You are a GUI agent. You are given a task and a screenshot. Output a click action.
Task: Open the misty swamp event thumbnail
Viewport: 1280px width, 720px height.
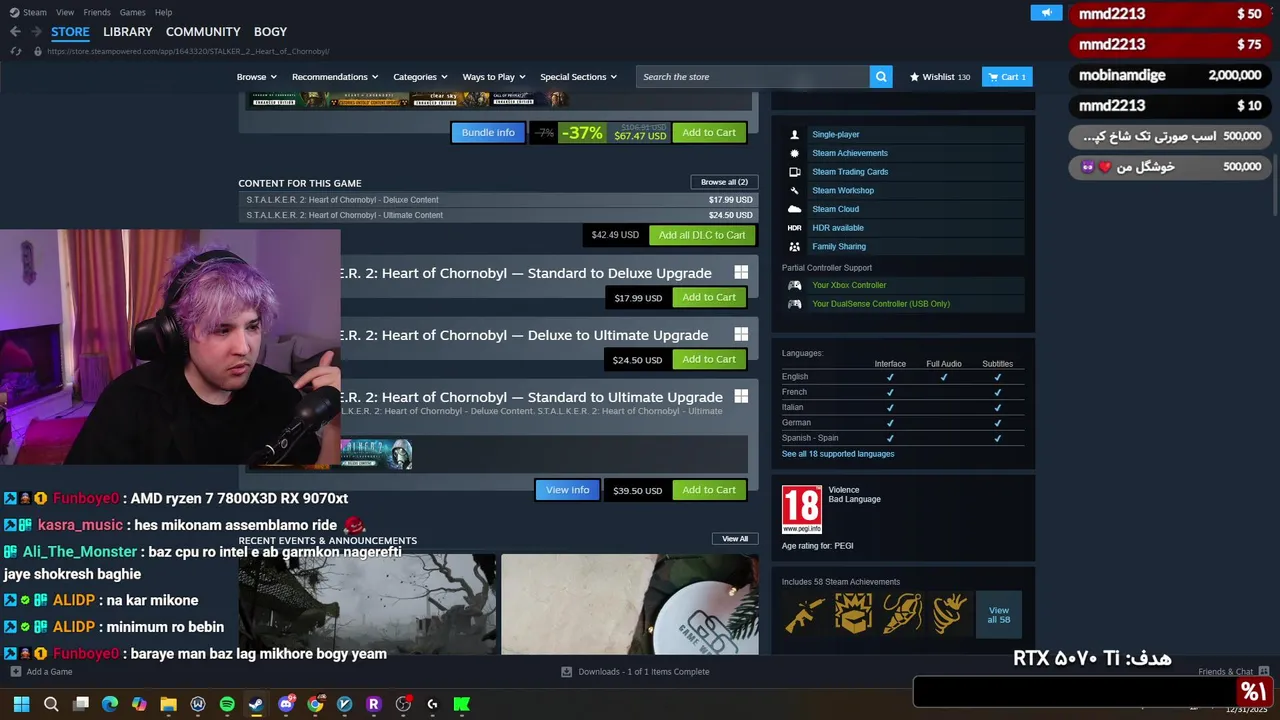[x=366, y=604]
